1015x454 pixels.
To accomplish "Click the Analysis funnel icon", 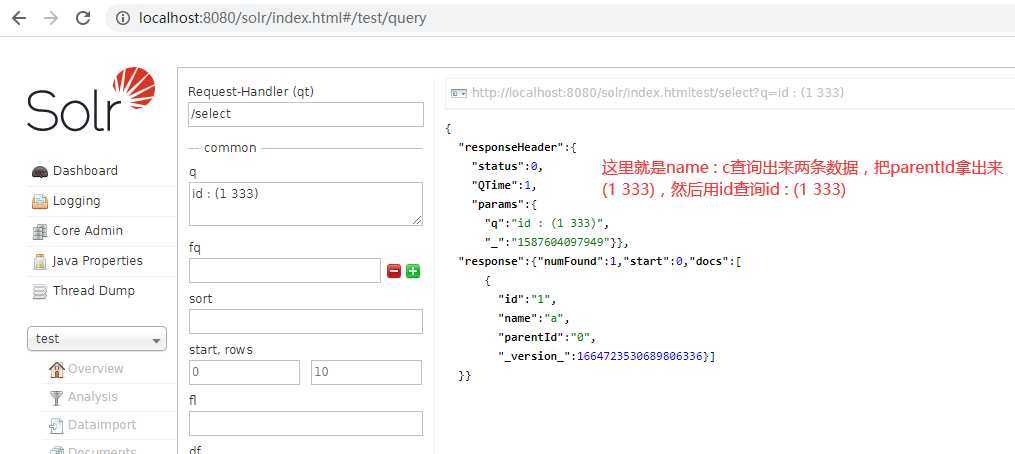I will click(x=57, y=397).
